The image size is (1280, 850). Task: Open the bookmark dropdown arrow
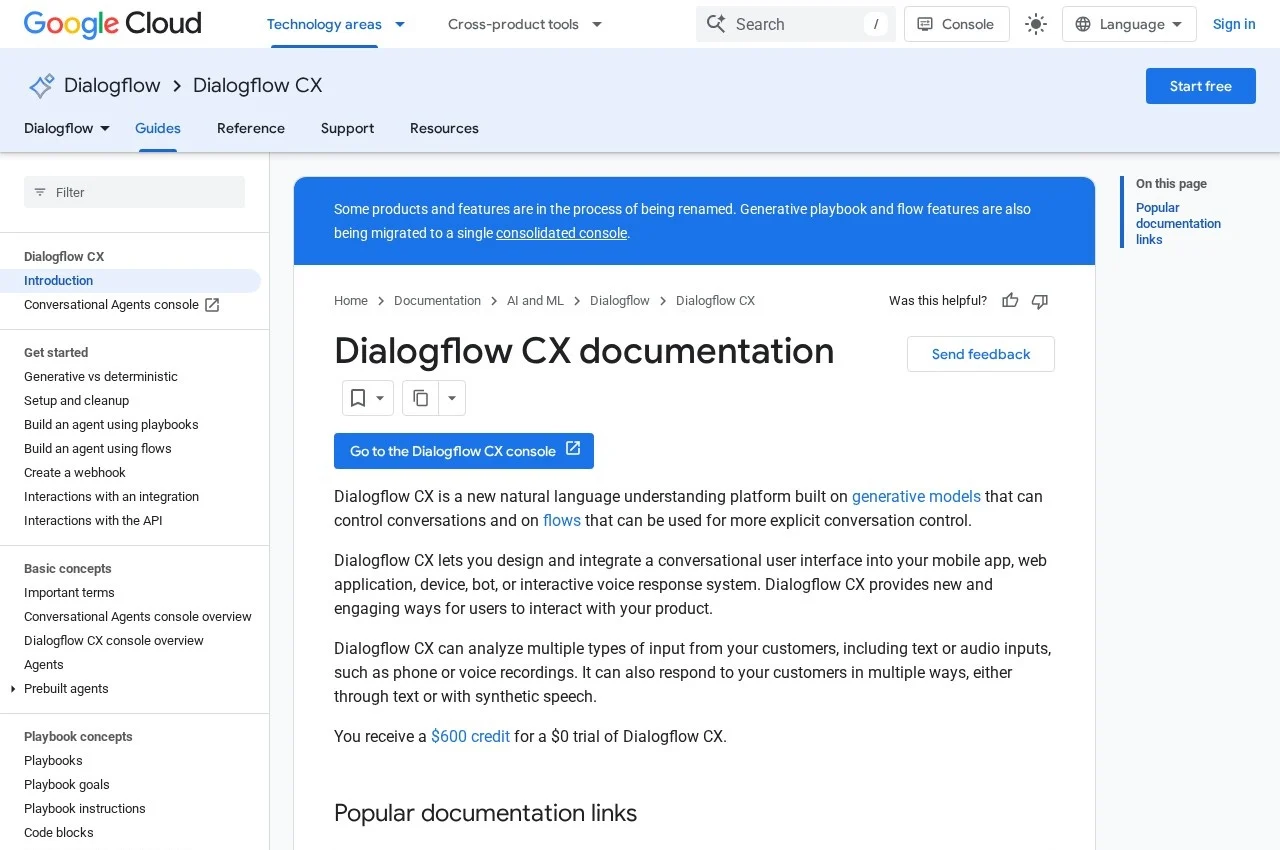click(380, 398)
